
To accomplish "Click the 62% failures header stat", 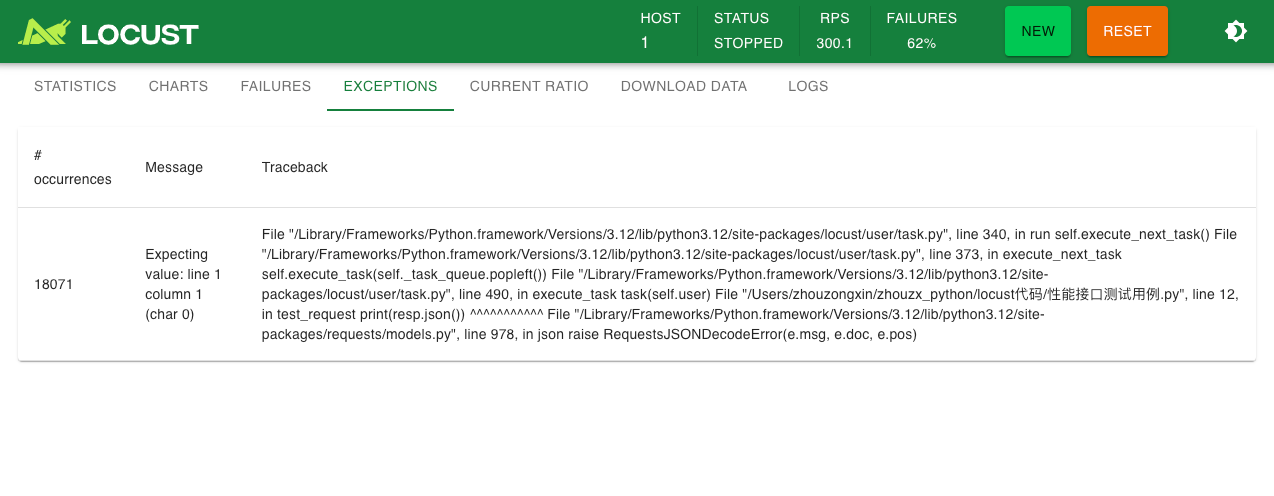I will coord(921,43).
